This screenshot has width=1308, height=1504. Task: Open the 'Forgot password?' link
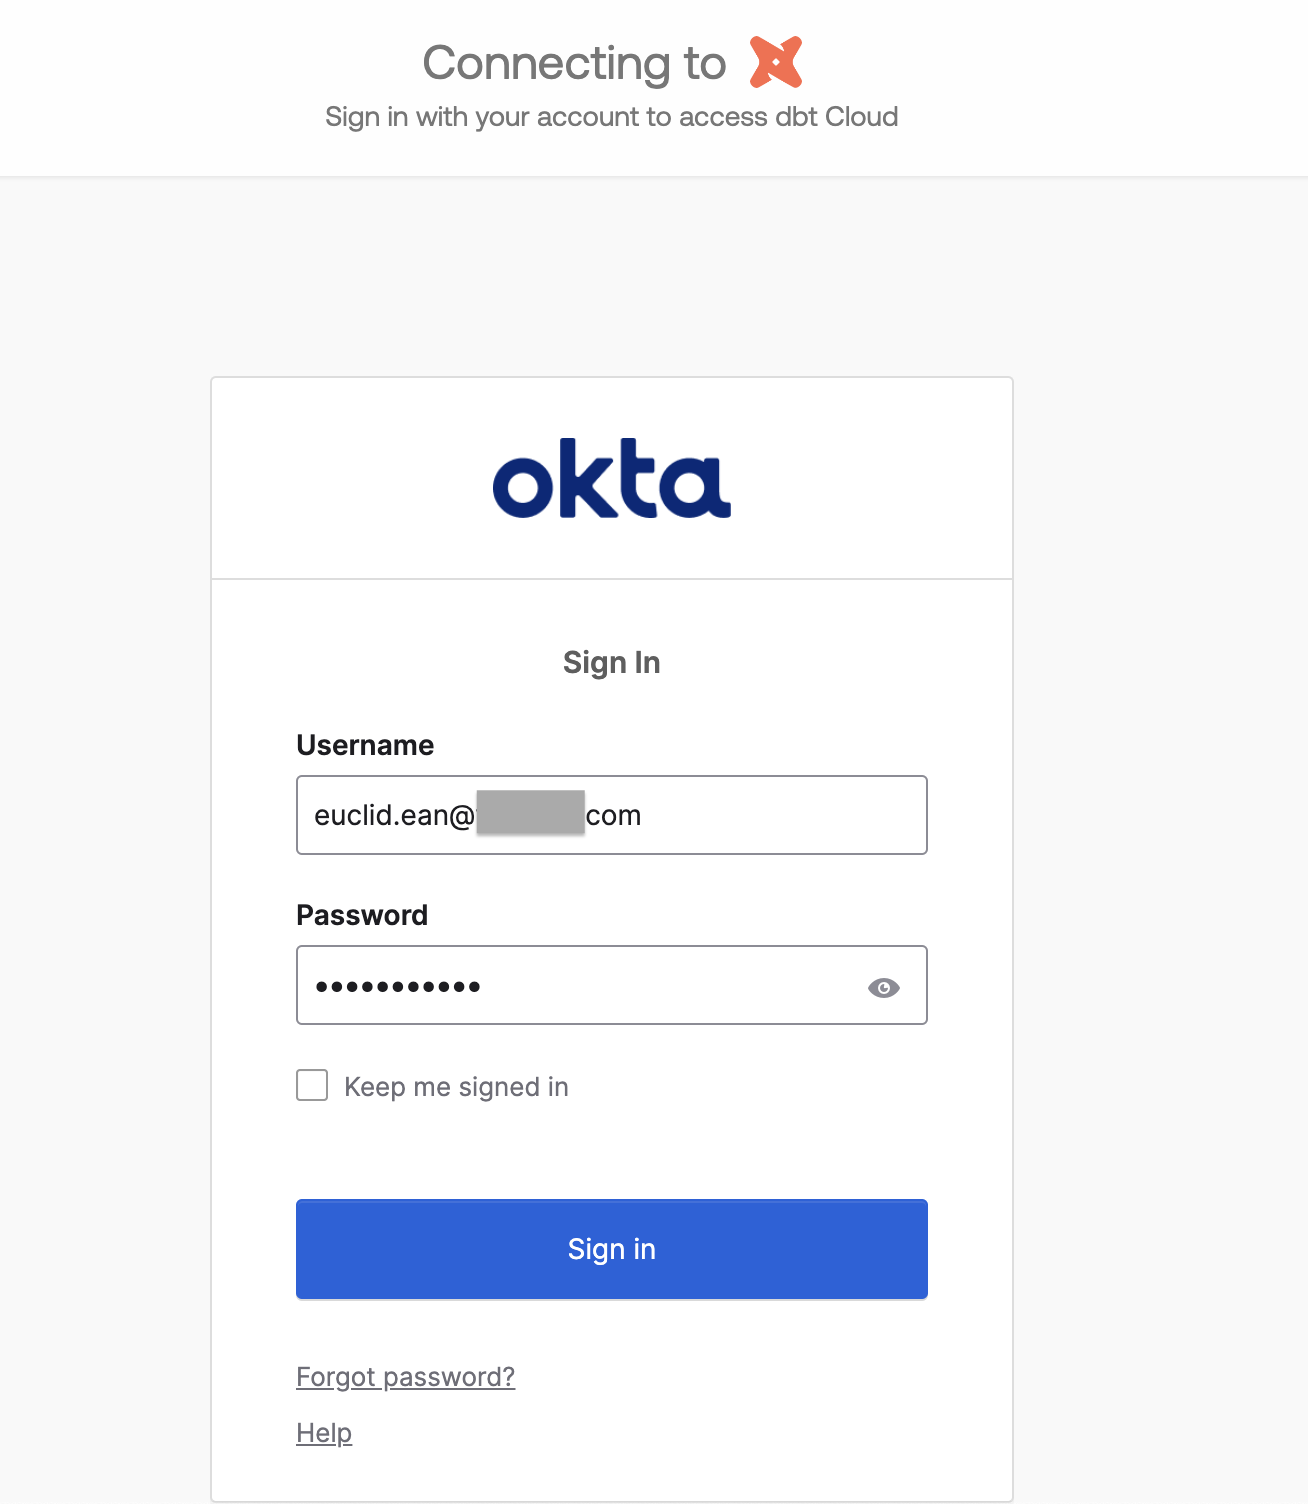[x=405, y=1377]
